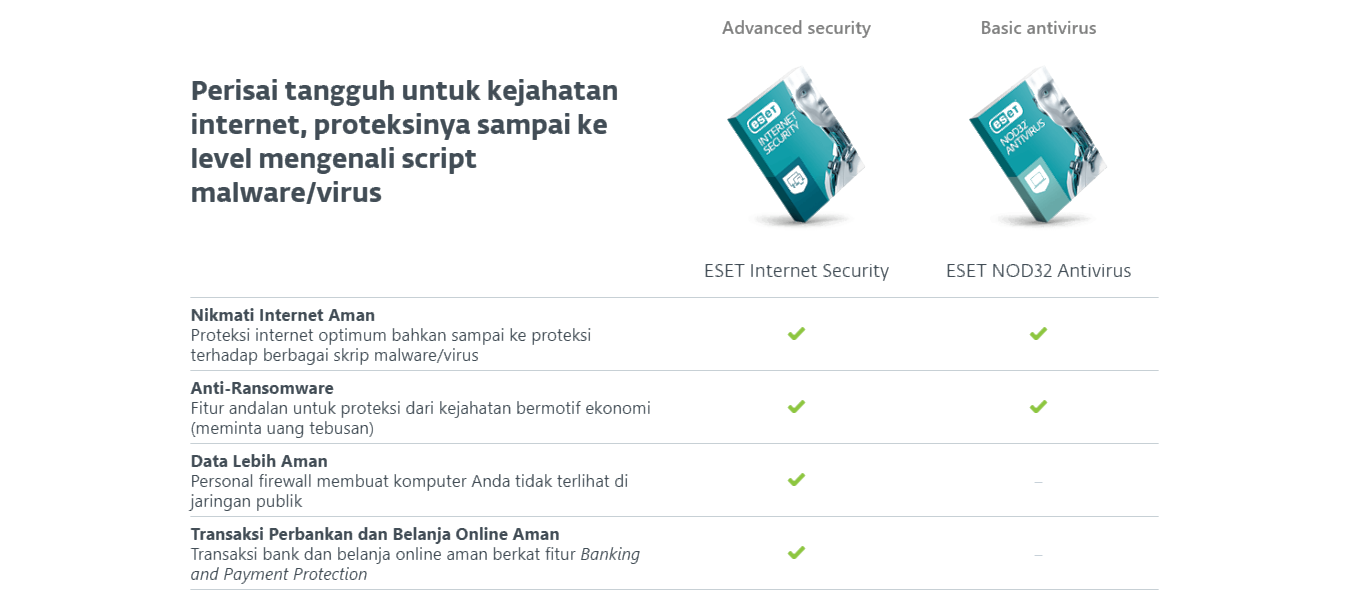This screenshot has width=1366, height=603.
Task: Click the Internet Security checkmark for Transaksi Perbankan row
Action: pos(796,552)
